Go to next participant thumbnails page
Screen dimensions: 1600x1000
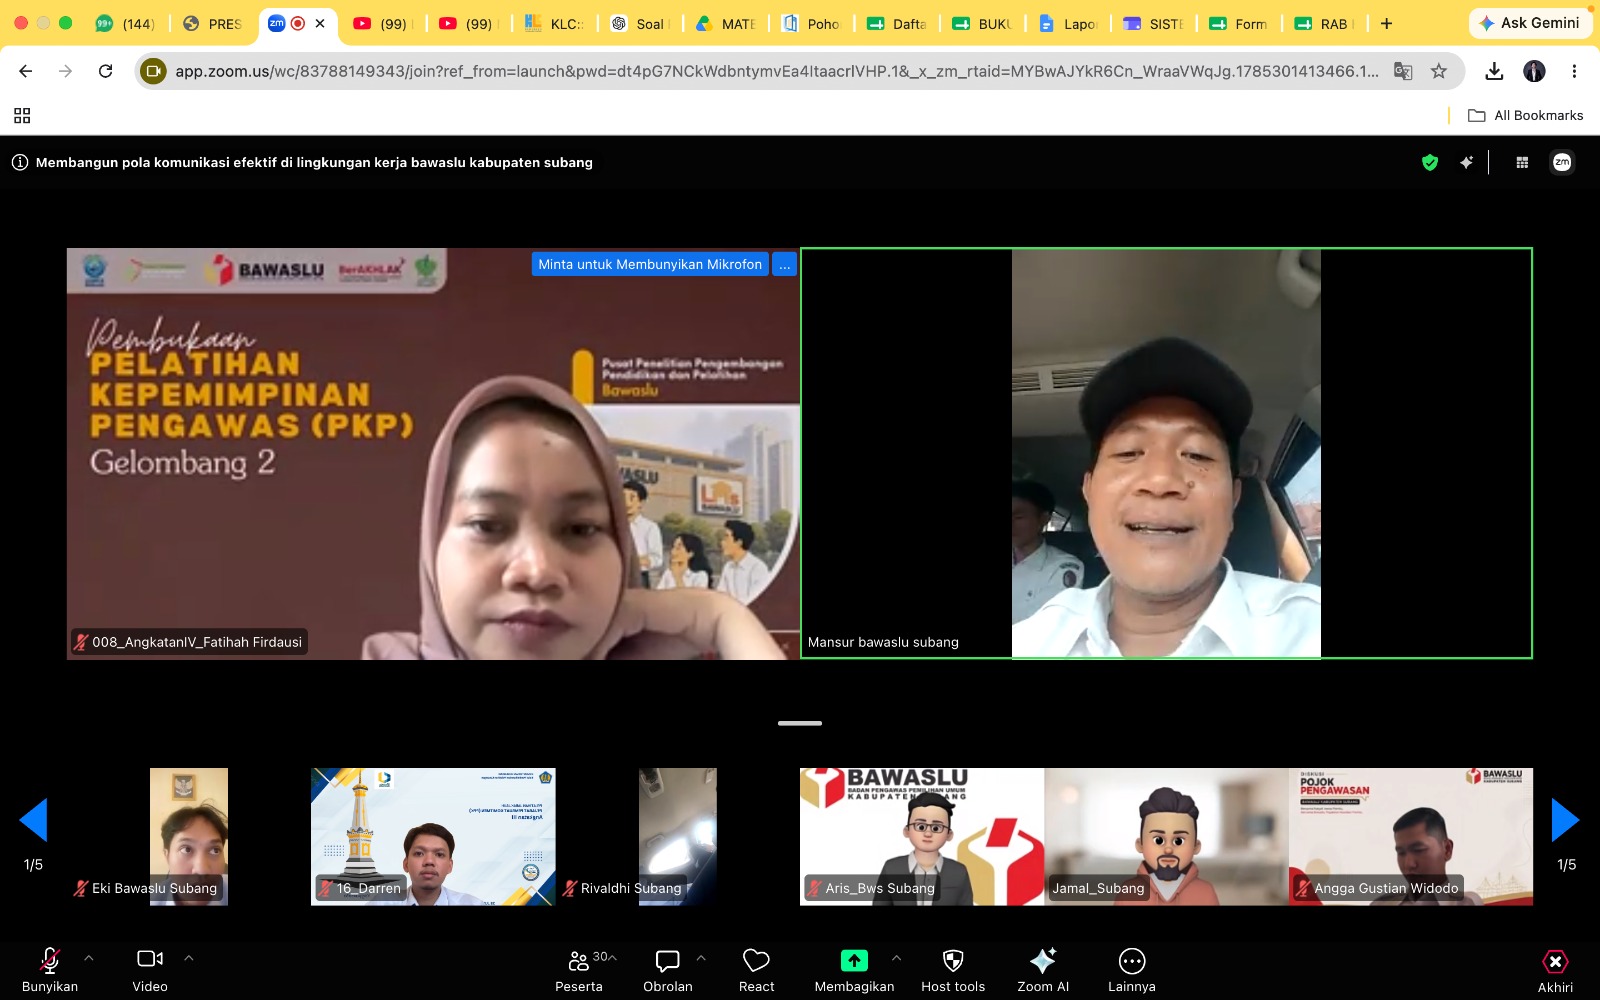[1565, 820]
